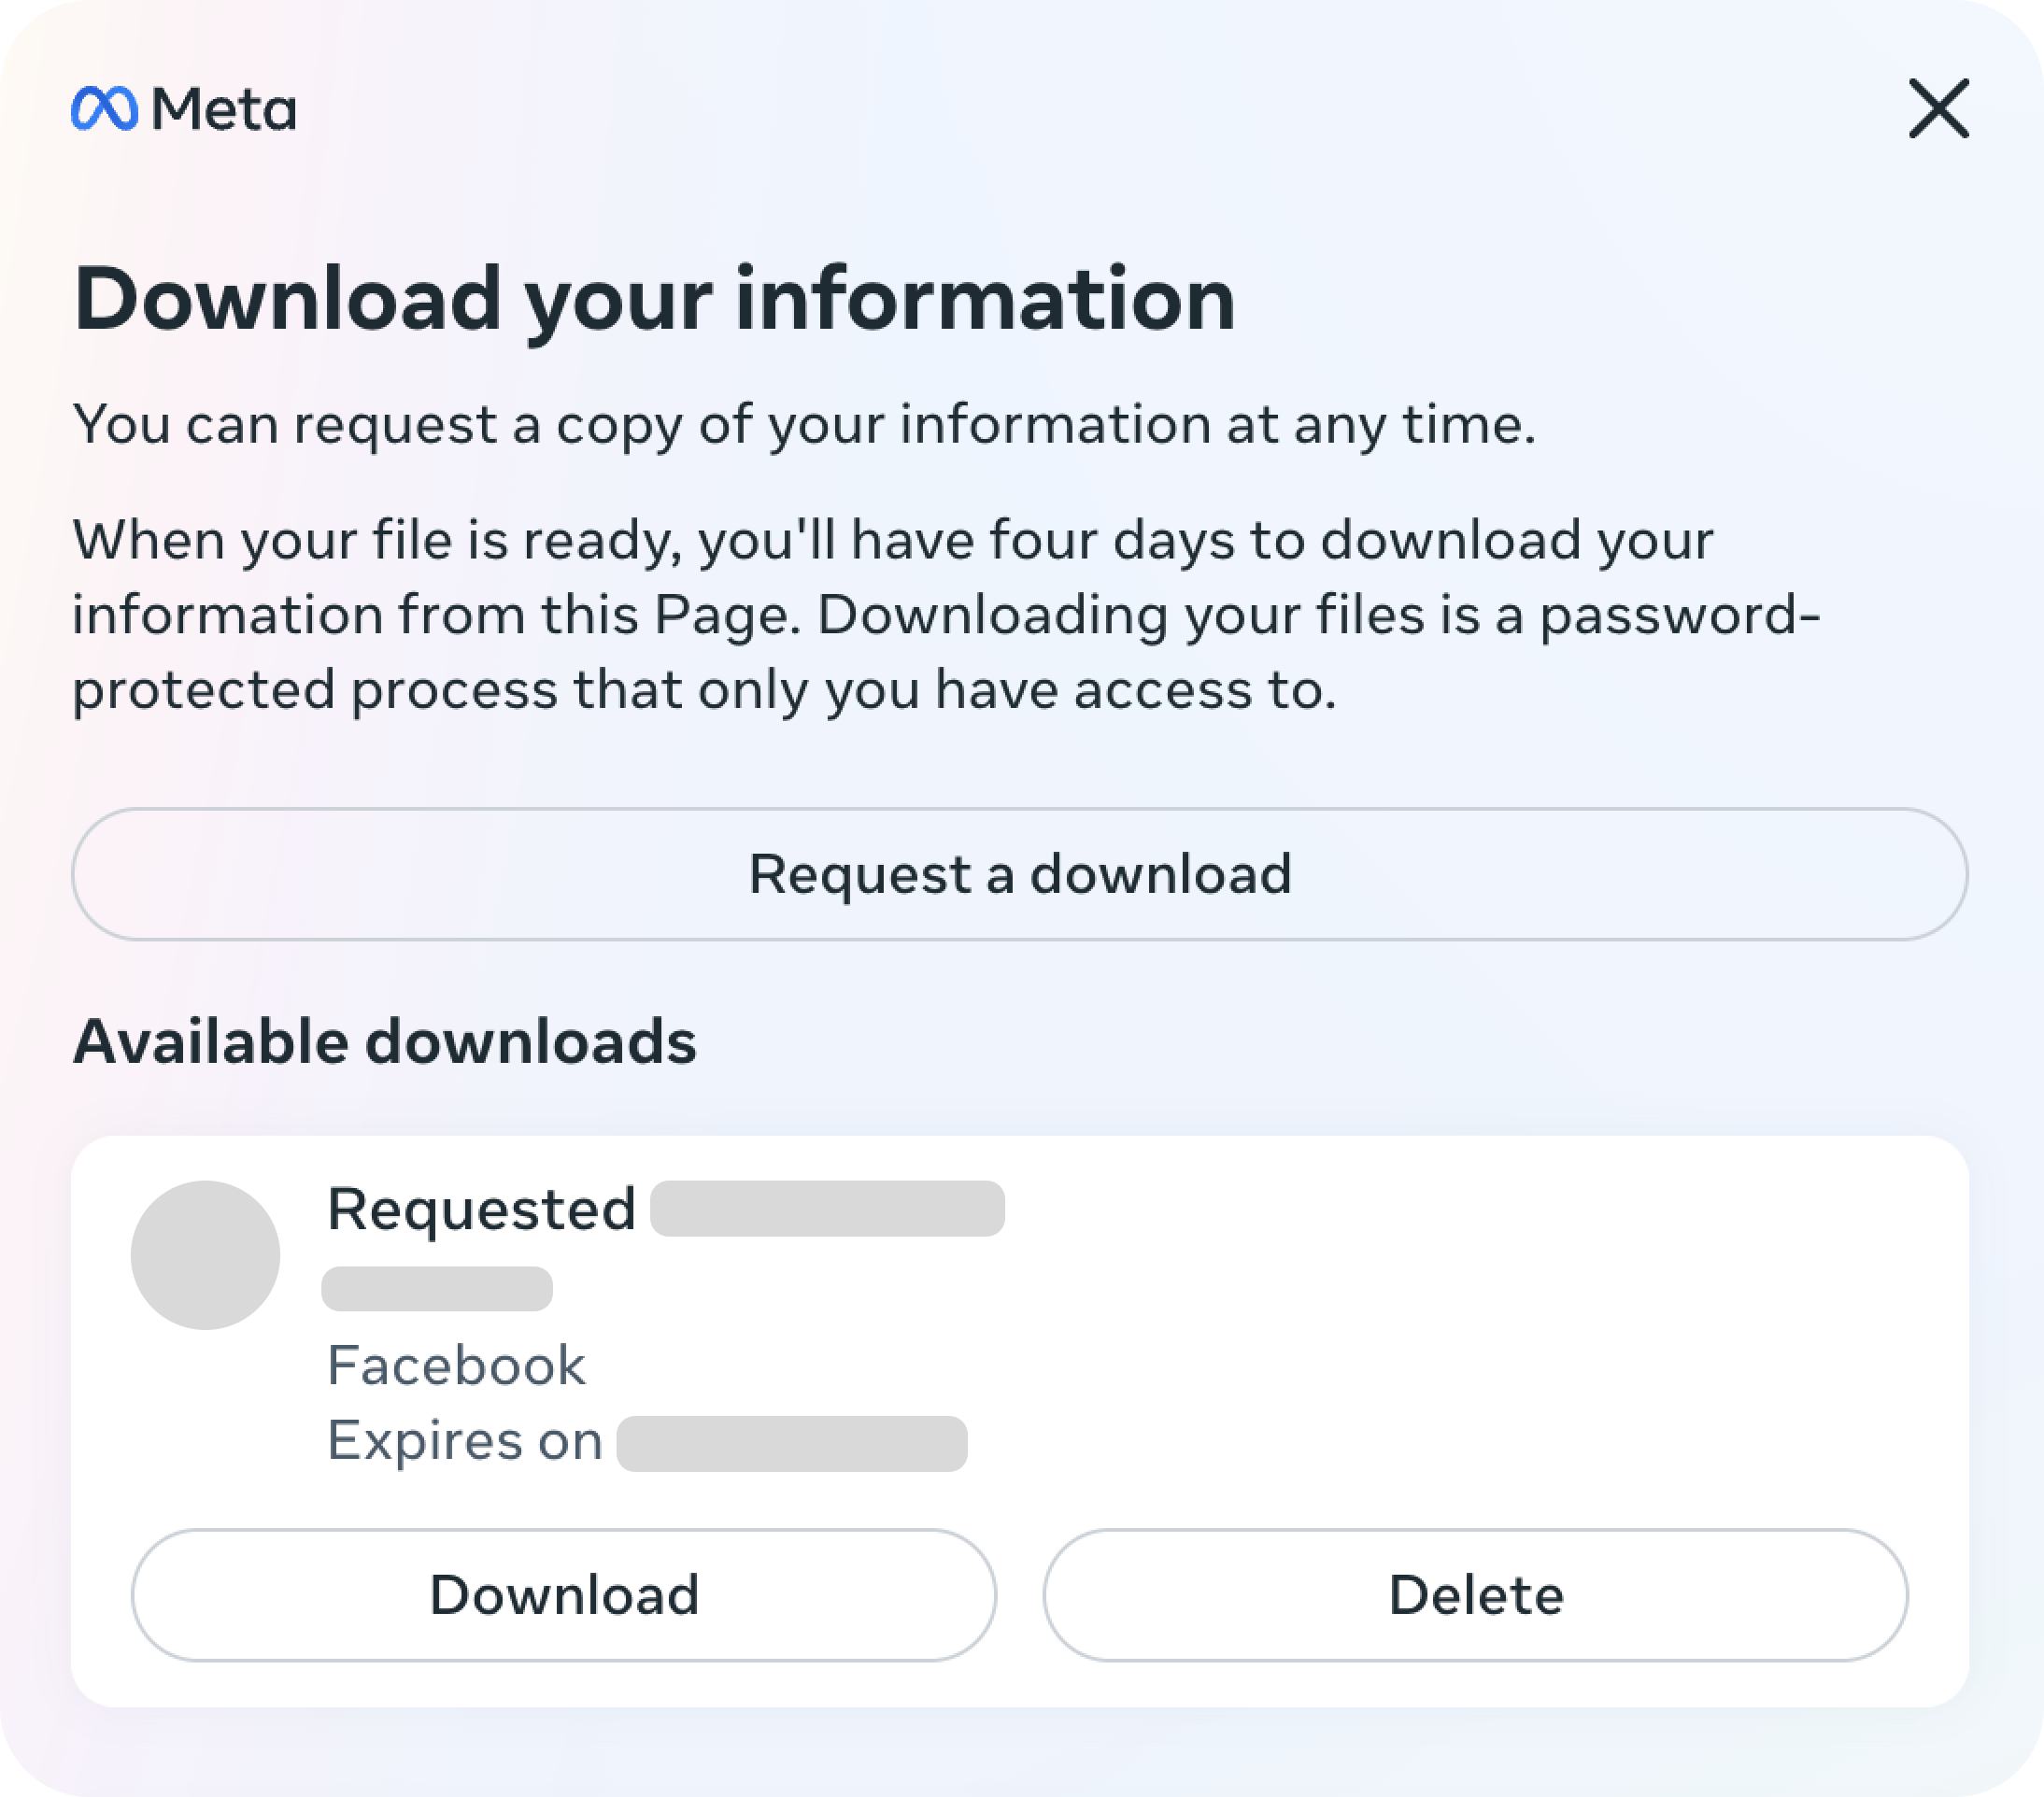This screenshot has height=1797, width=2044.
Task: Click the Meta infinity logo icon
Action: click(104, 108)
